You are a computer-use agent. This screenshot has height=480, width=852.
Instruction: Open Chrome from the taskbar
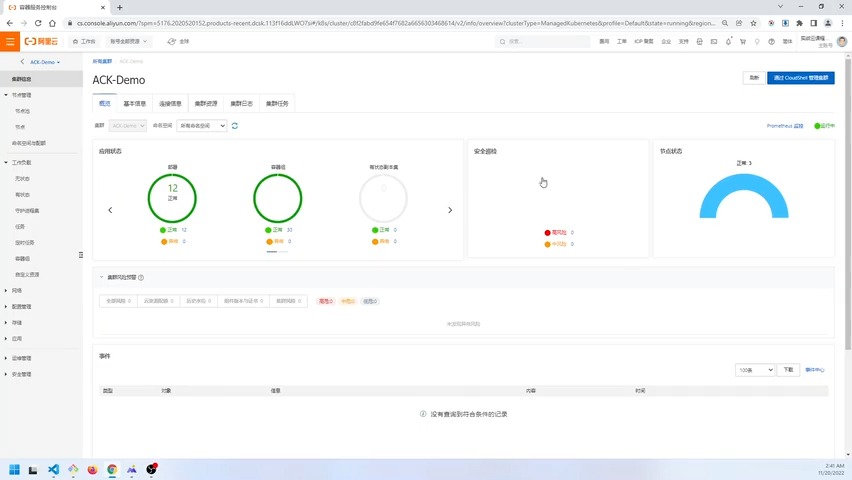click(x=112, y=470)
